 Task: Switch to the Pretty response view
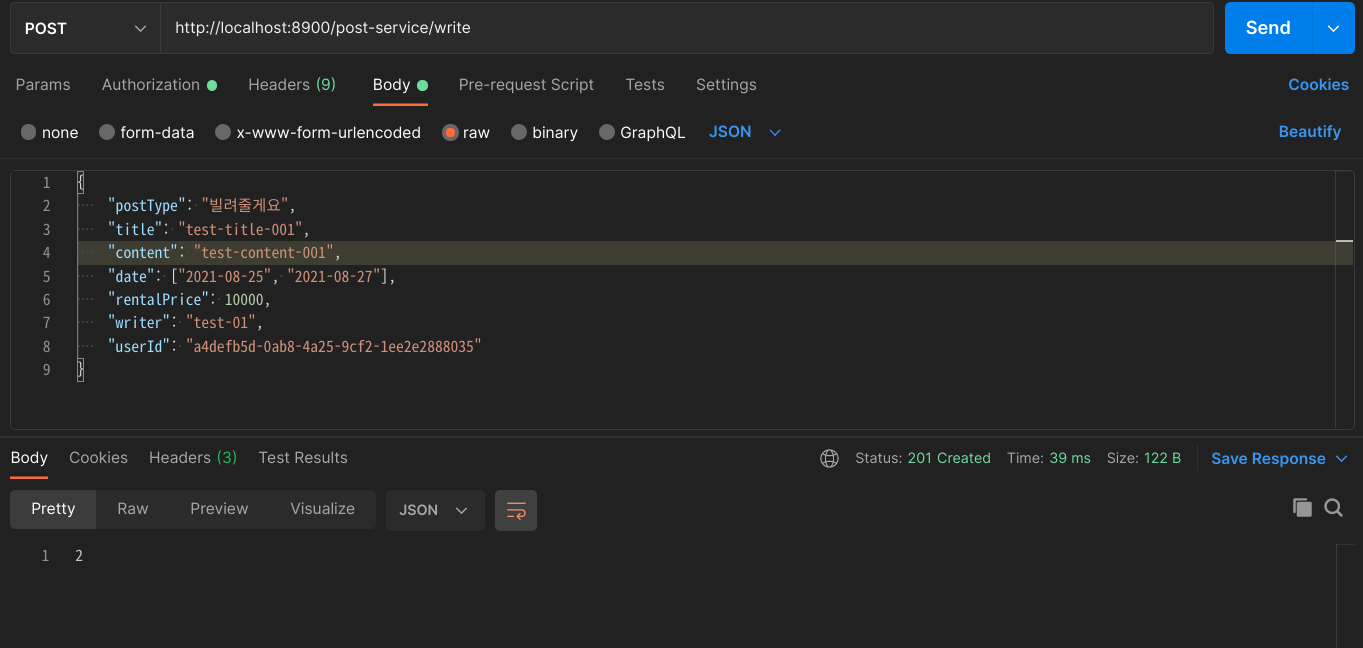pos(53,509)
